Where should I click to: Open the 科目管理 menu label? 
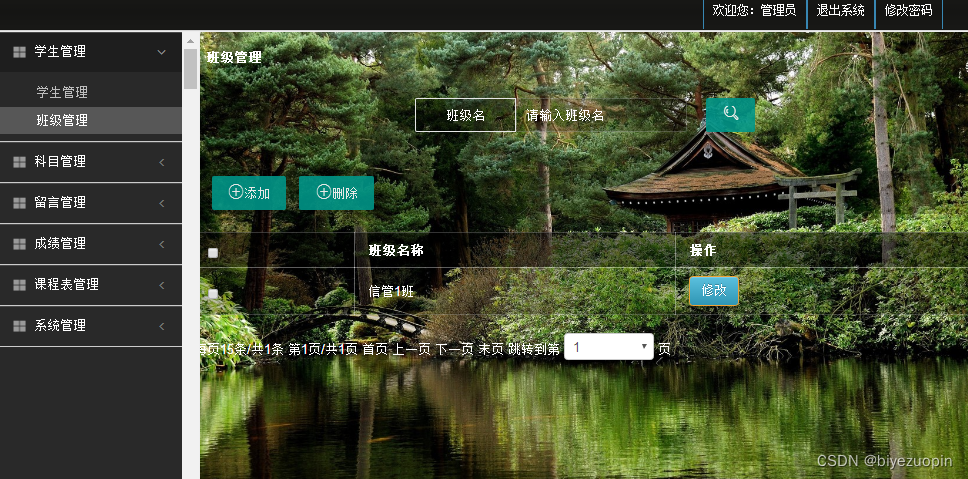(x=60, y=162)
